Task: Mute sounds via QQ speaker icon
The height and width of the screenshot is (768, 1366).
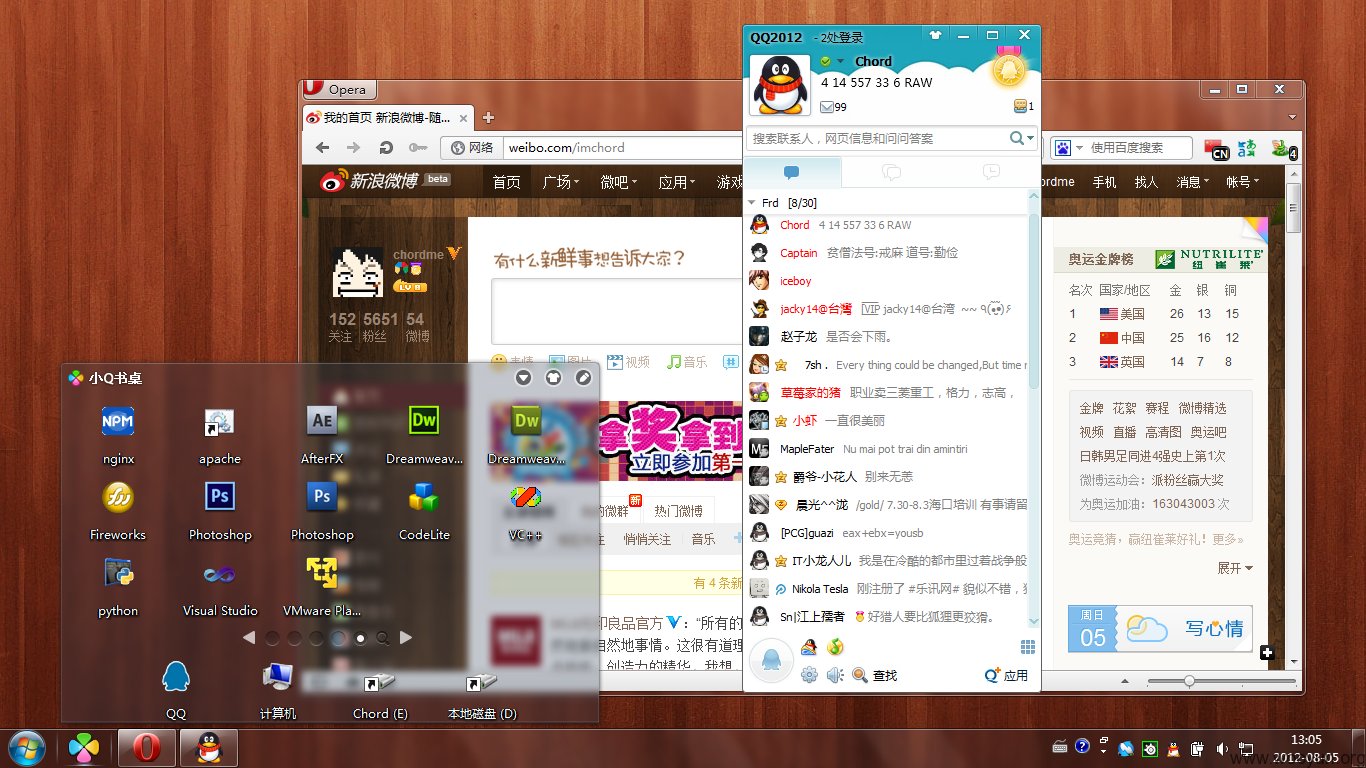Action: pos(835,675)
